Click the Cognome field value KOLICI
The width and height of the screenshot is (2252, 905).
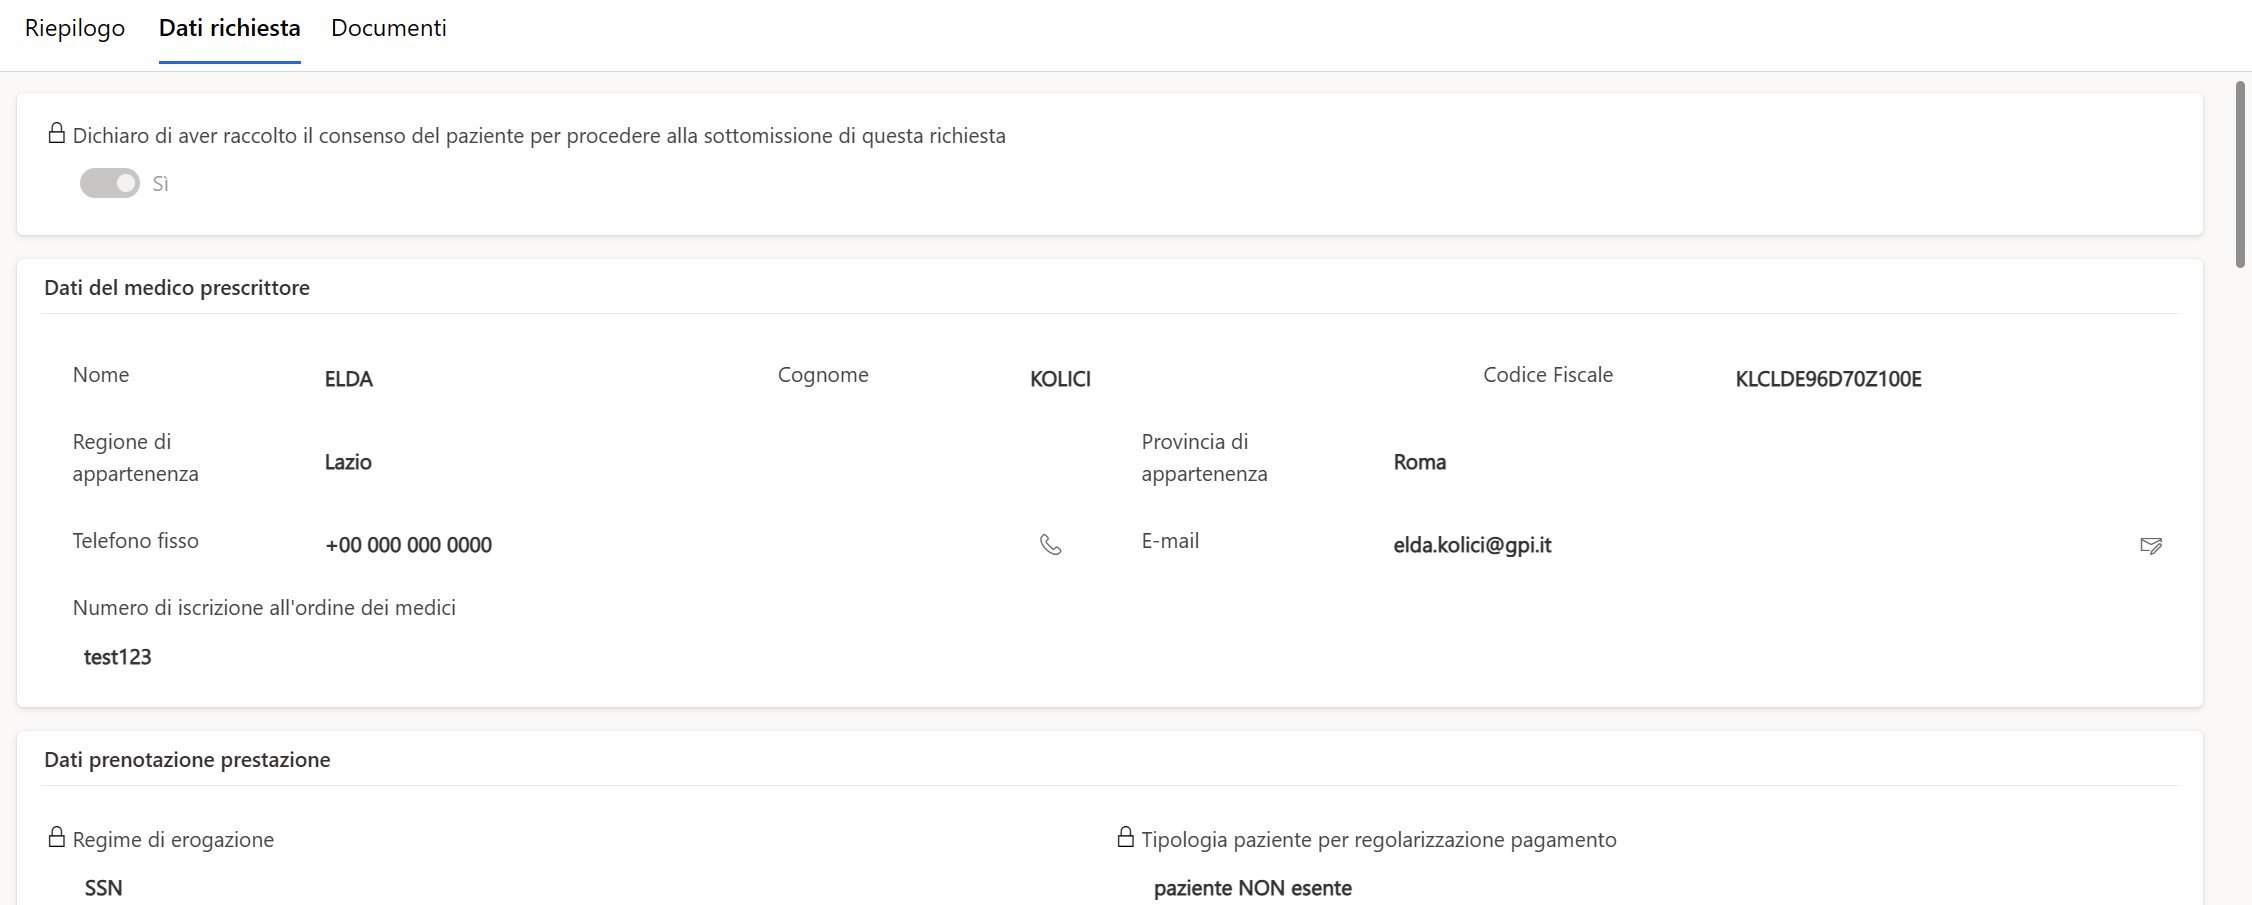(x=1060, y=379)
